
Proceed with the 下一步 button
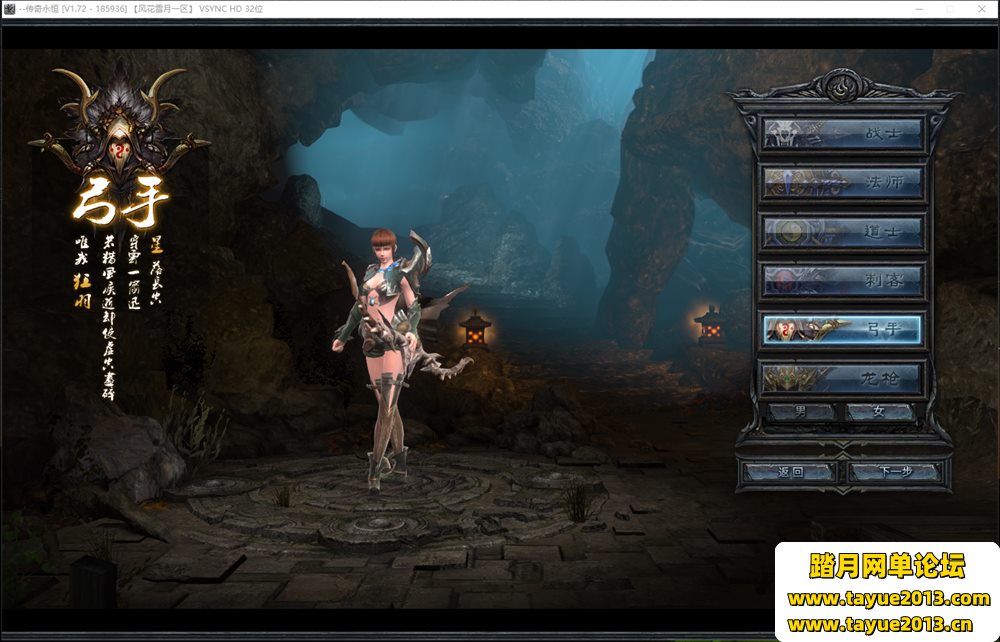895,472
